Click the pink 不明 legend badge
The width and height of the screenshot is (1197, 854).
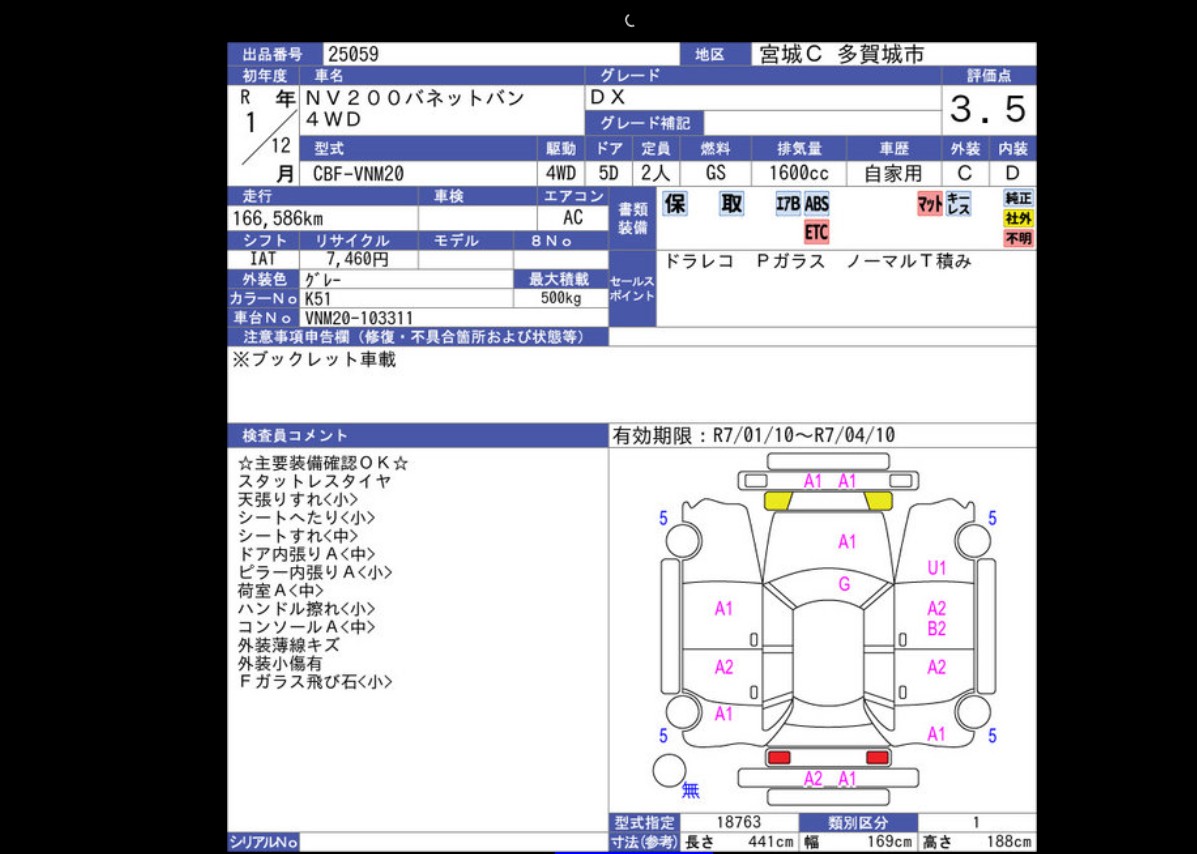[x=1018, y=239]
